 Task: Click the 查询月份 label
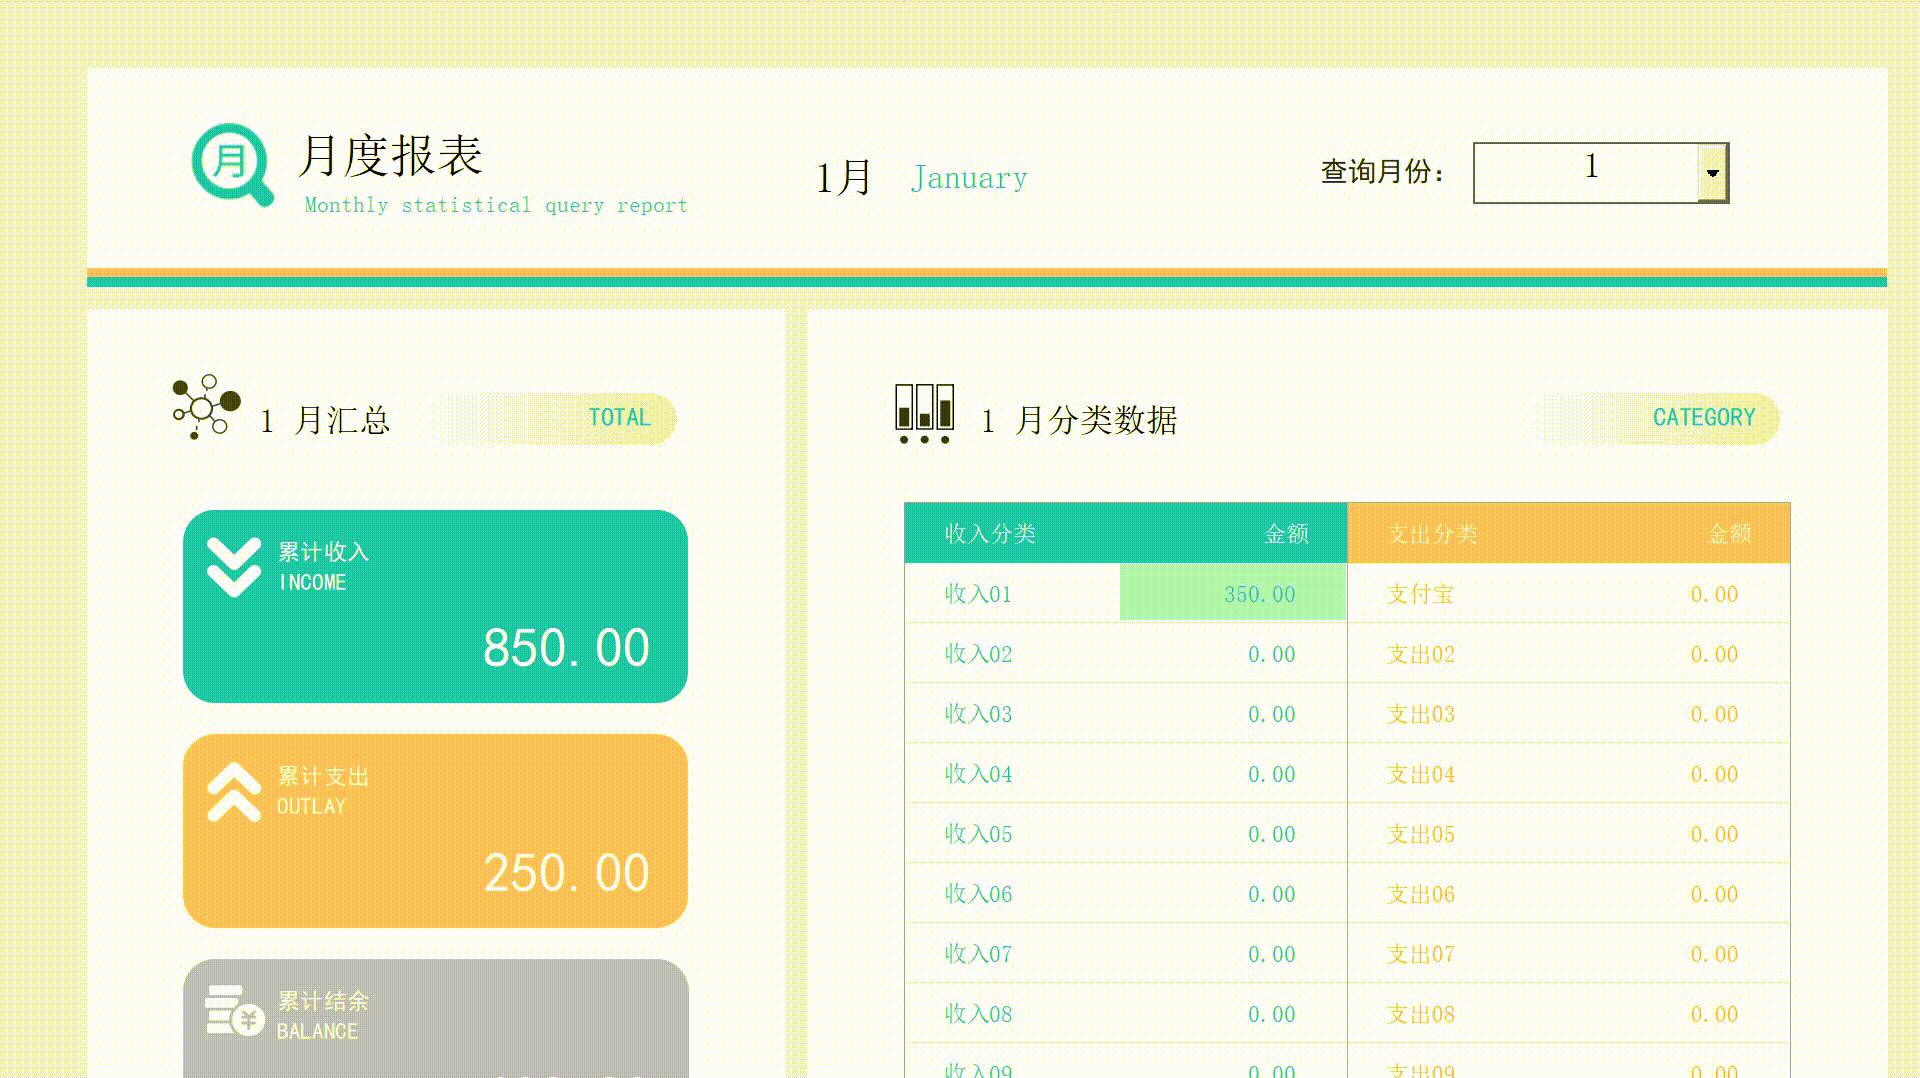tap(1383, 172)
